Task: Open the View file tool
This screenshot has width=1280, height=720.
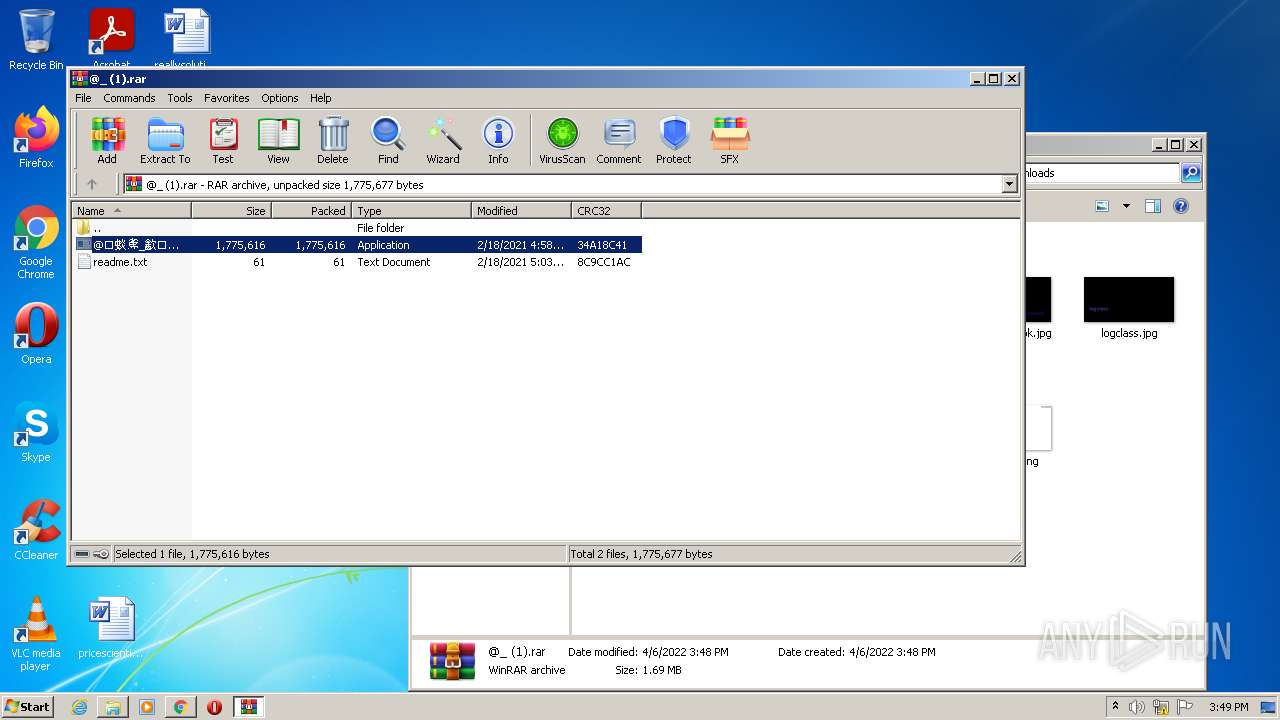Action: (x=278, y=140)
